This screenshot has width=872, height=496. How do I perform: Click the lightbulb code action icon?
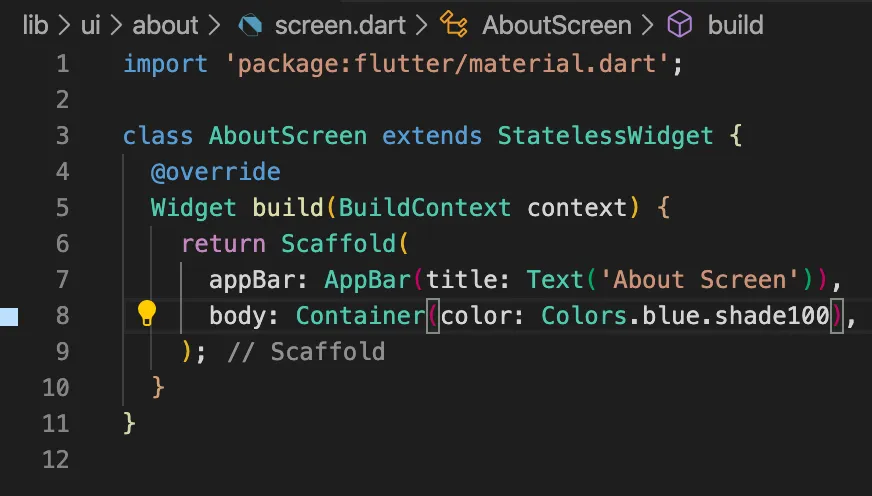pyautogui.click(x=147, y=314)
